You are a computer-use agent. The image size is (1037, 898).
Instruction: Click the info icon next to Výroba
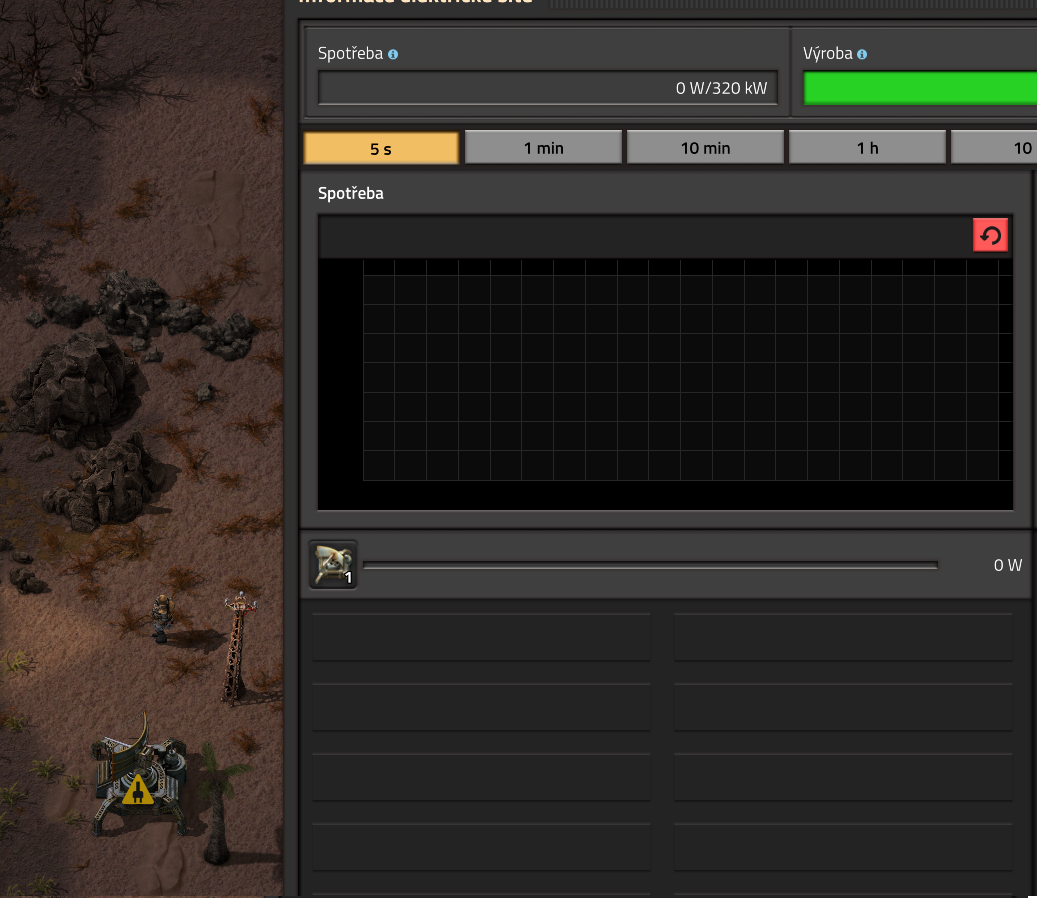coord(862,54)
